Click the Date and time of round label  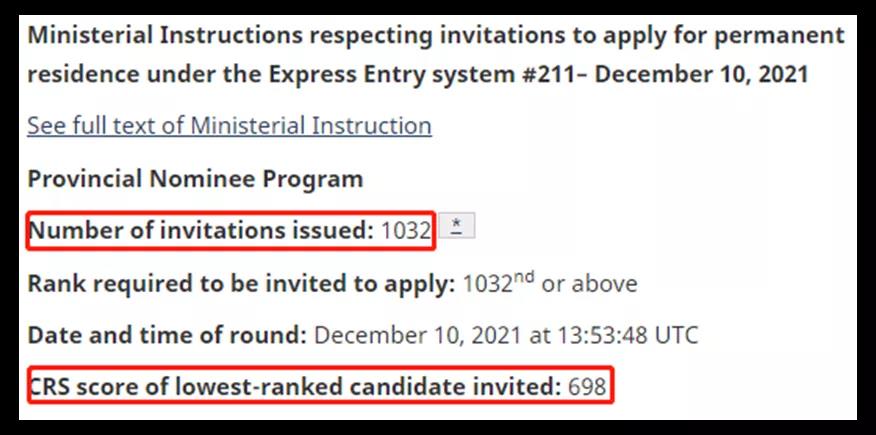pos(168,336)
